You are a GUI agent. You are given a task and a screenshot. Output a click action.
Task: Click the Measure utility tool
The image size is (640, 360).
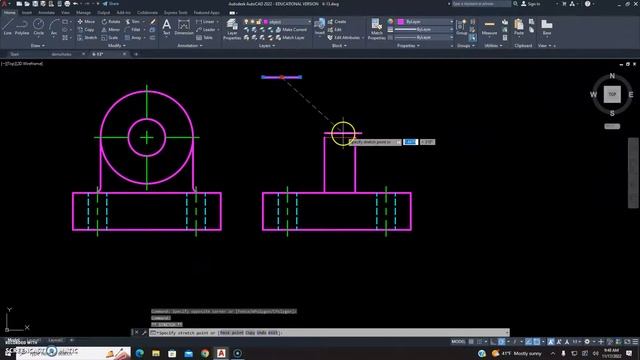pos(489,27)
